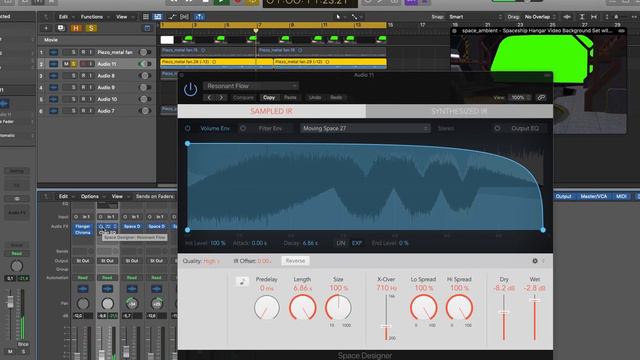Toggle the yellow S global solo button

tap(91, 28)
